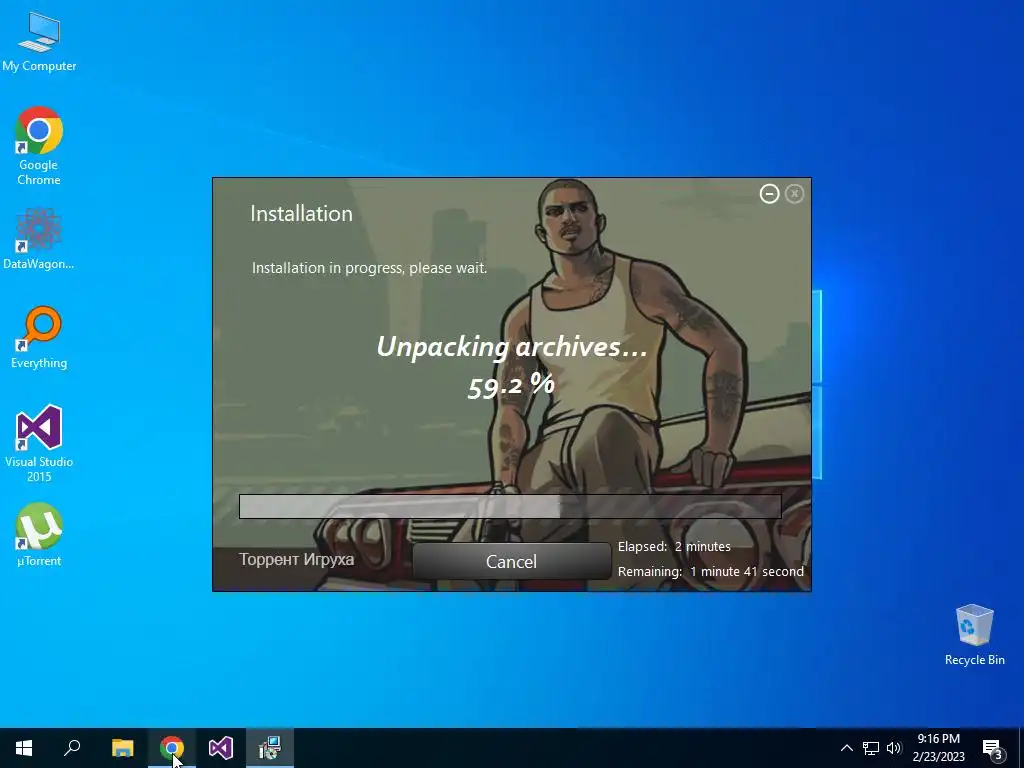Open the µTorrent desktop shortcut

(x=39, y=535)
